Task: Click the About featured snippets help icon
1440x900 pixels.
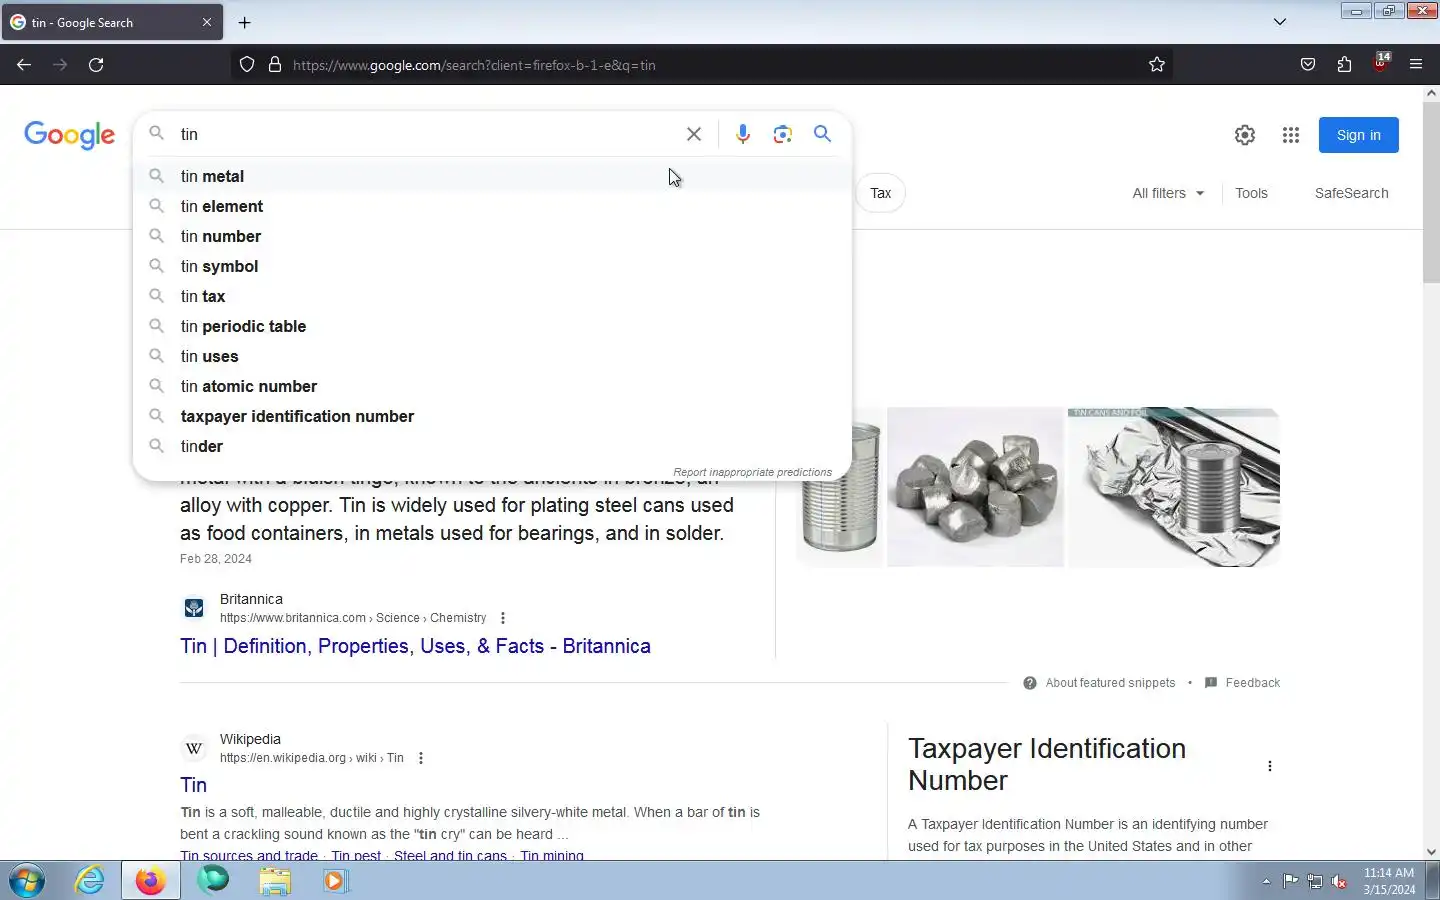Action: pyautogui.click(x=1030, y=683)
